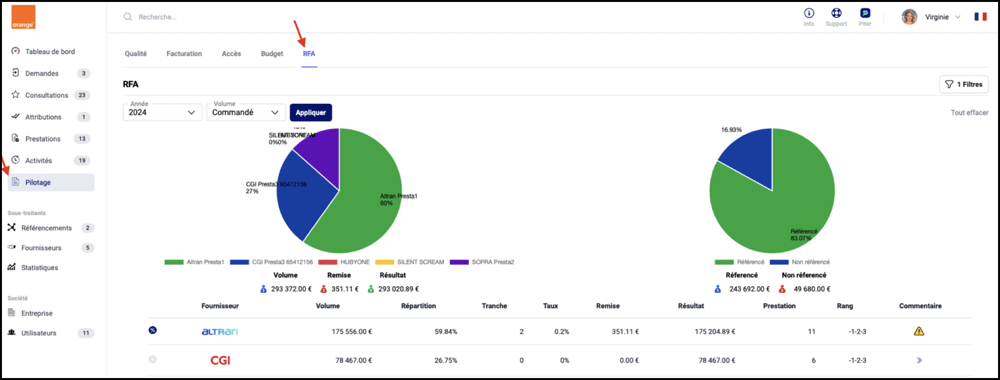Screen dimensions: 1000x380
Task: Select Pilotage in sidebar
Action: 51,182
